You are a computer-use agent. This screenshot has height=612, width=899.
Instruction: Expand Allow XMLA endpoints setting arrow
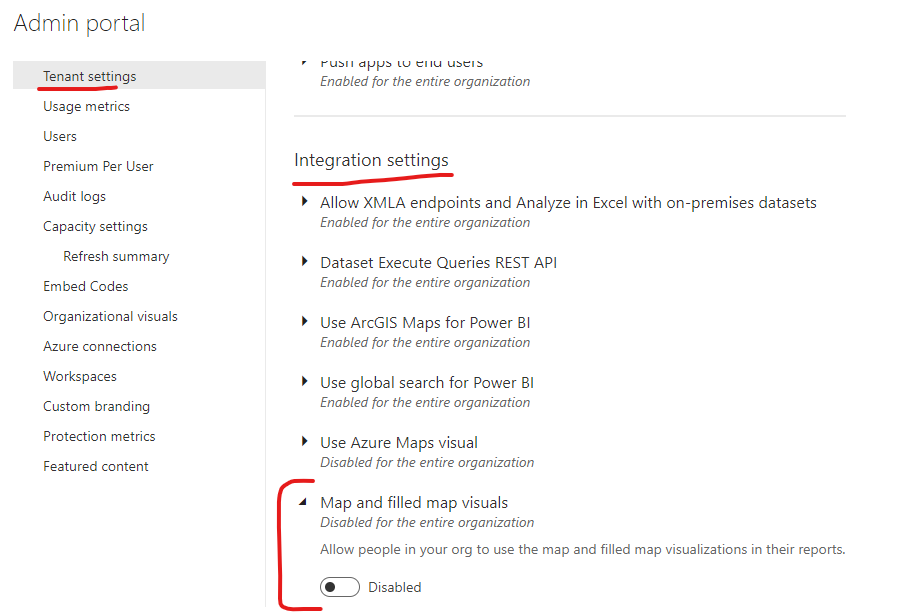coord(304,201)
